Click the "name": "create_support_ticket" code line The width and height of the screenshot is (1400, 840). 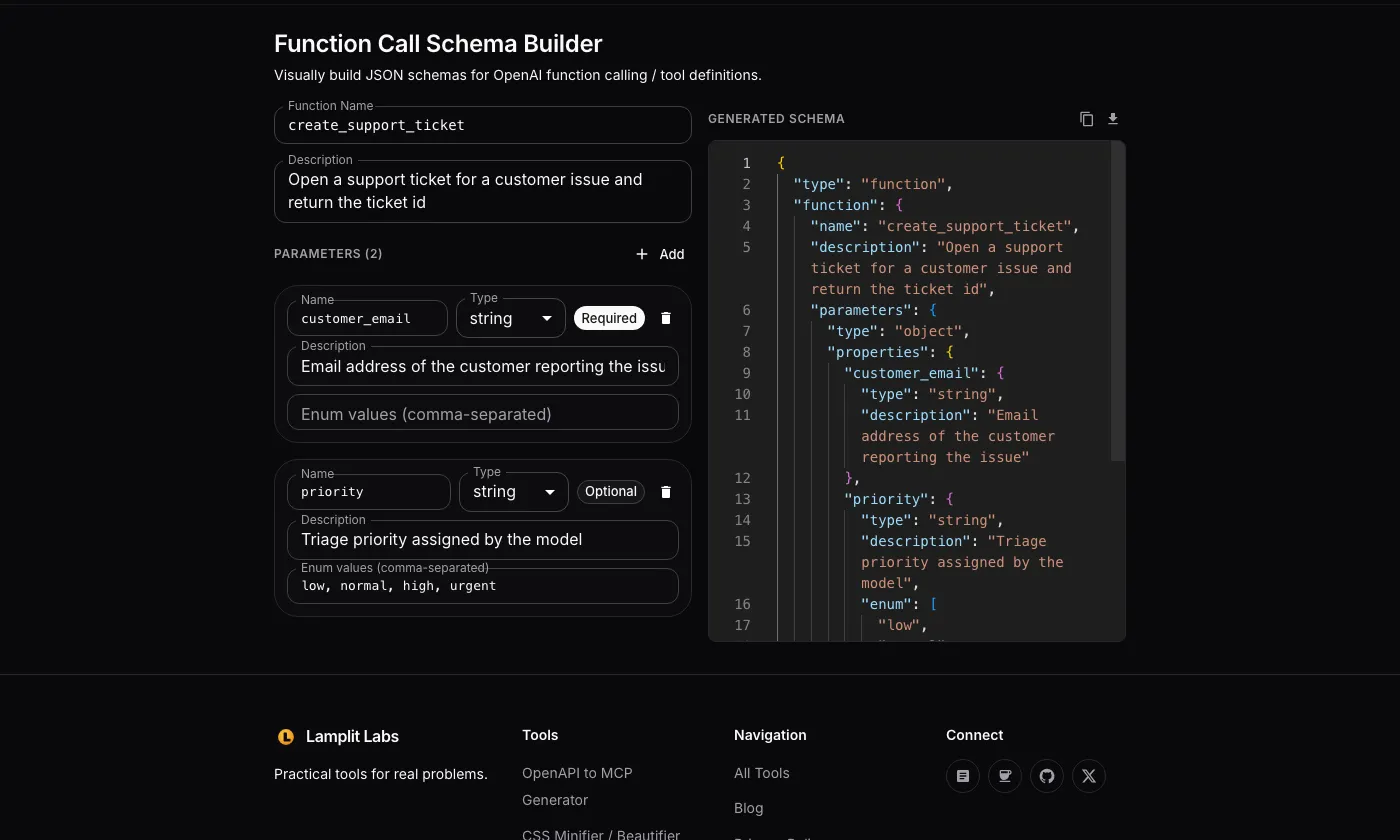pyautogui.click(x=945, y=226)
